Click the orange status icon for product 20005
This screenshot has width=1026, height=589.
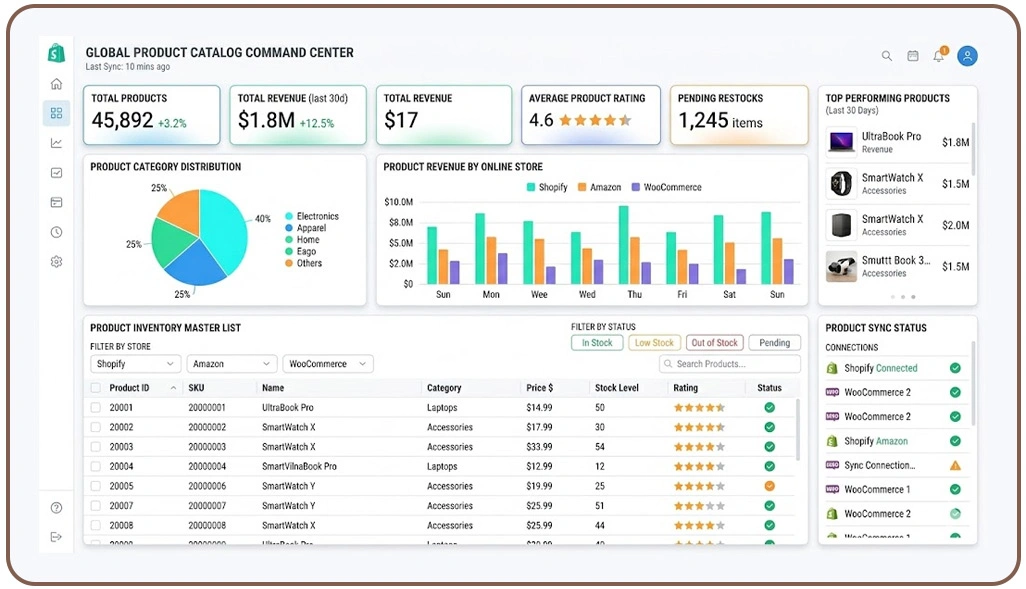coord(770,486)
